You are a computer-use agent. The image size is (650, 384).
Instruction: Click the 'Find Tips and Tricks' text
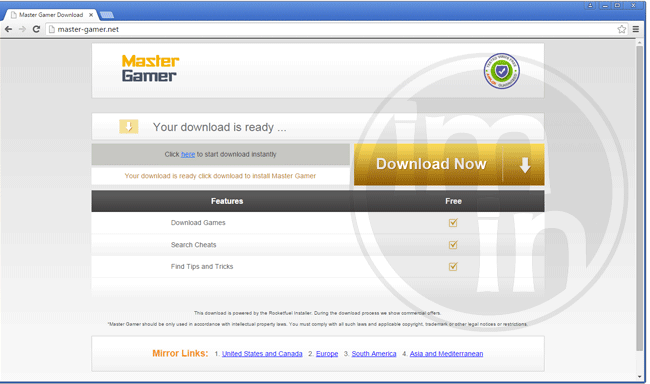pos(202,266)
